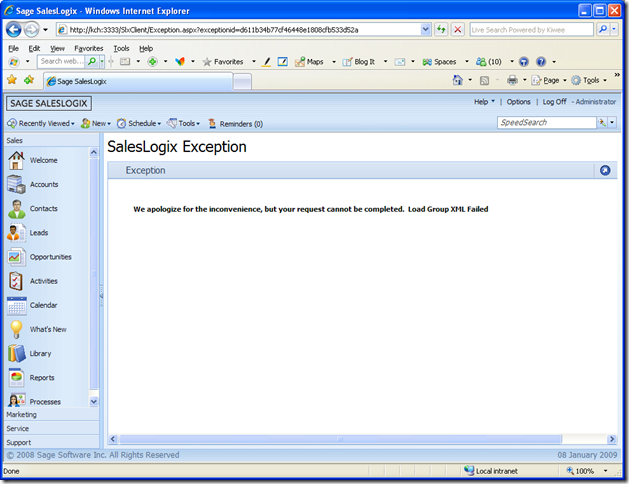Click the Exception panel round arrow icon
Screen dimensions: 629x484
[x=605, y=170]
